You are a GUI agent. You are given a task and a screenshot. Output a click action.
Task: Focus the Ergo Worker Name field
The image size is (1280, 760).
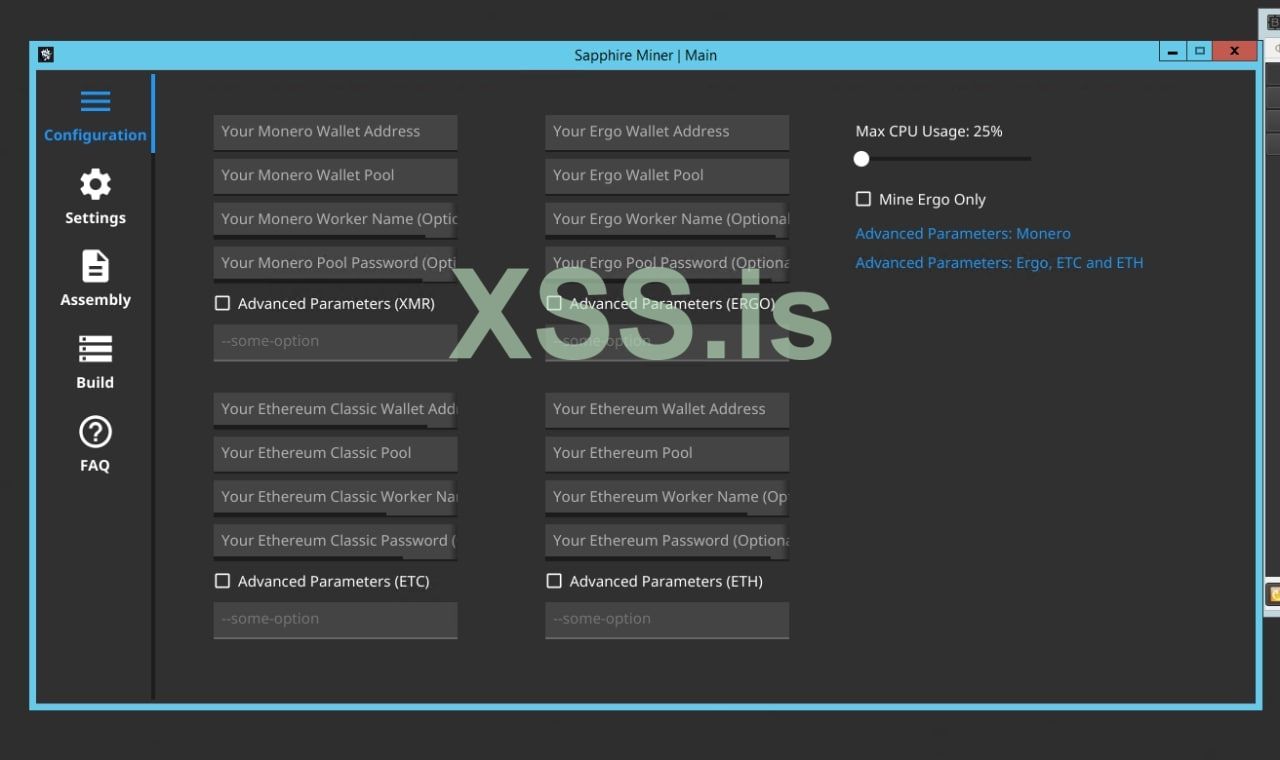[x=667, y=220]
